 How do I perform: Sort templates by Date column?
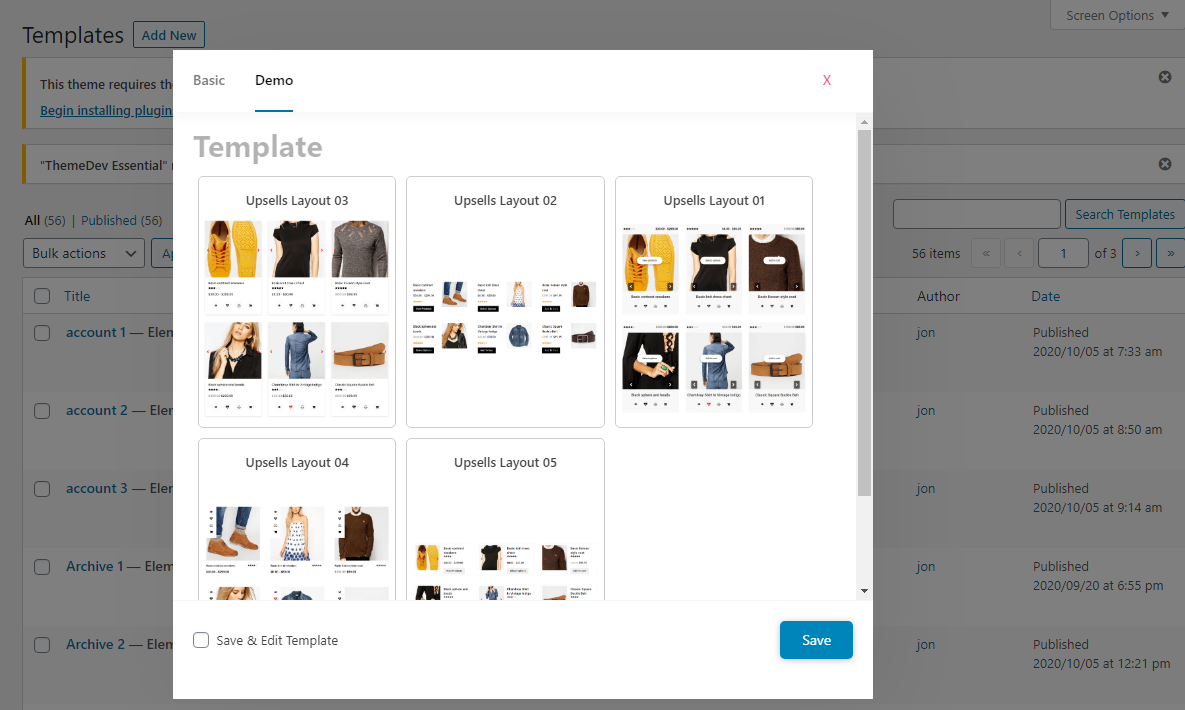1045,296
